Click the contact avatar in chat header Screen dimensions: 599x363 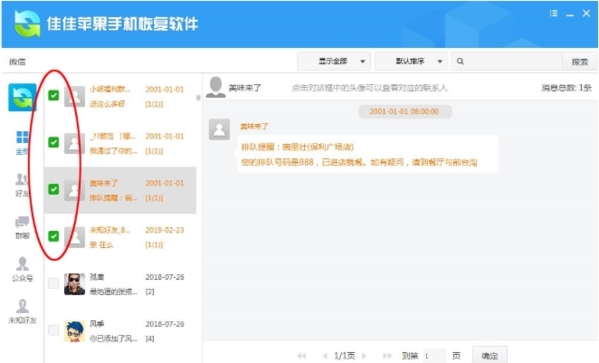216,88
